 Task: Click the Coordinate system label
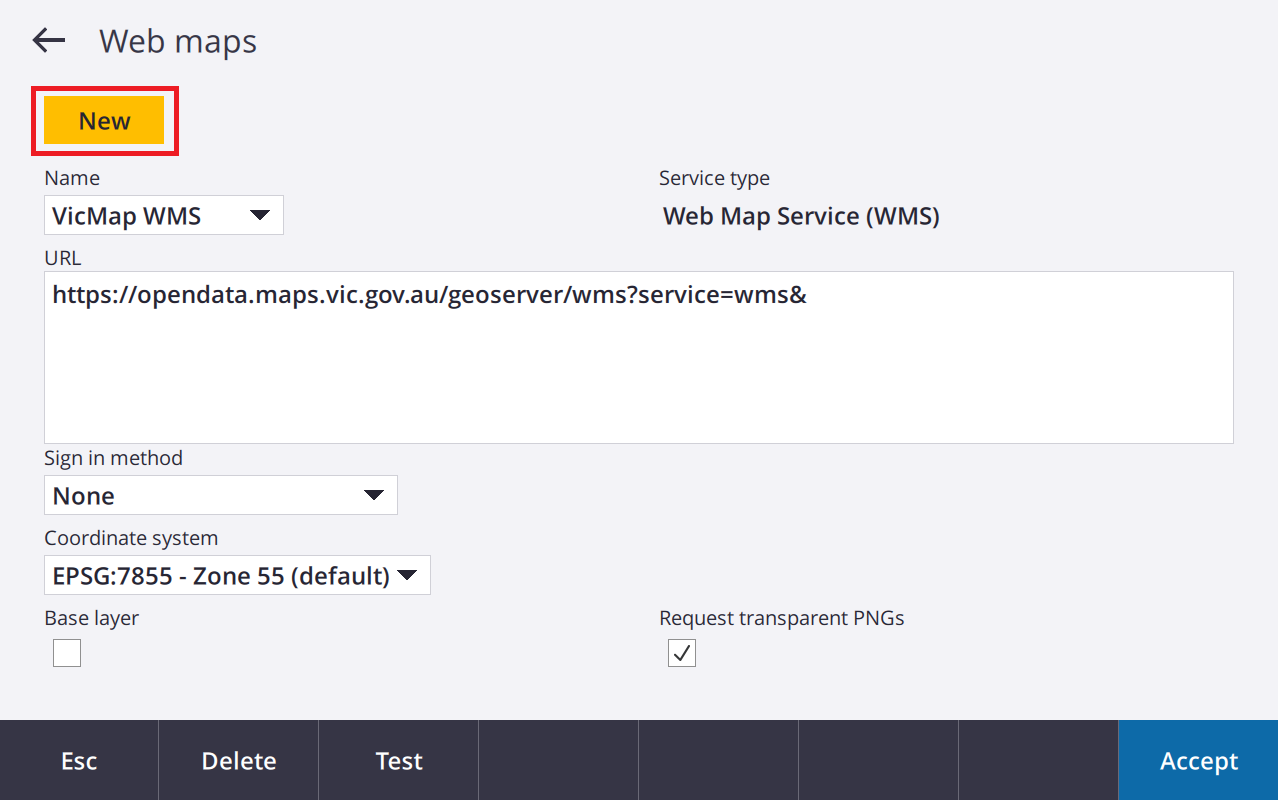[131, 539]
